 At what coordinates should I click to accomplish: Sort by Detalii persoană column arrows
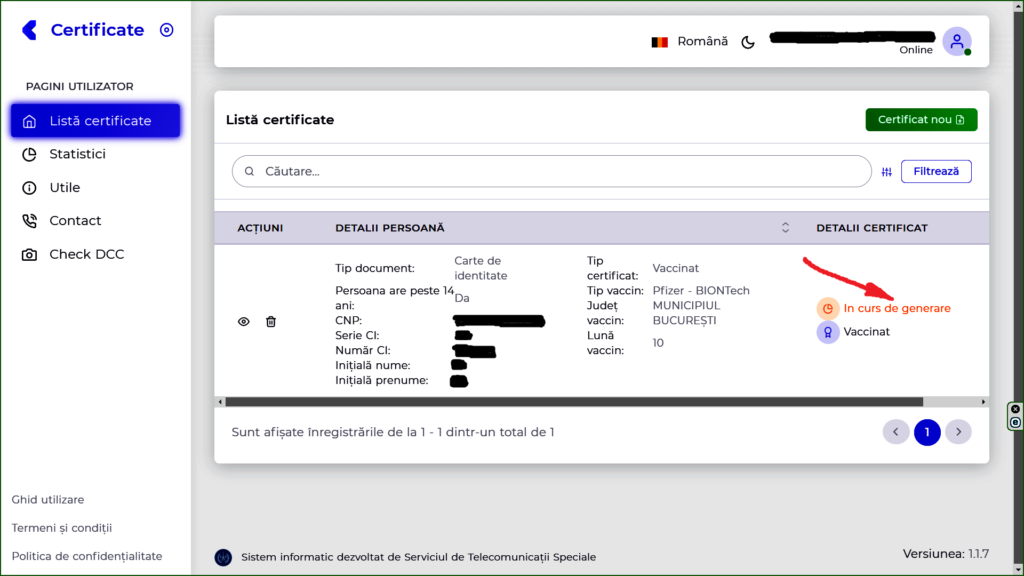[x=785, y=228]
